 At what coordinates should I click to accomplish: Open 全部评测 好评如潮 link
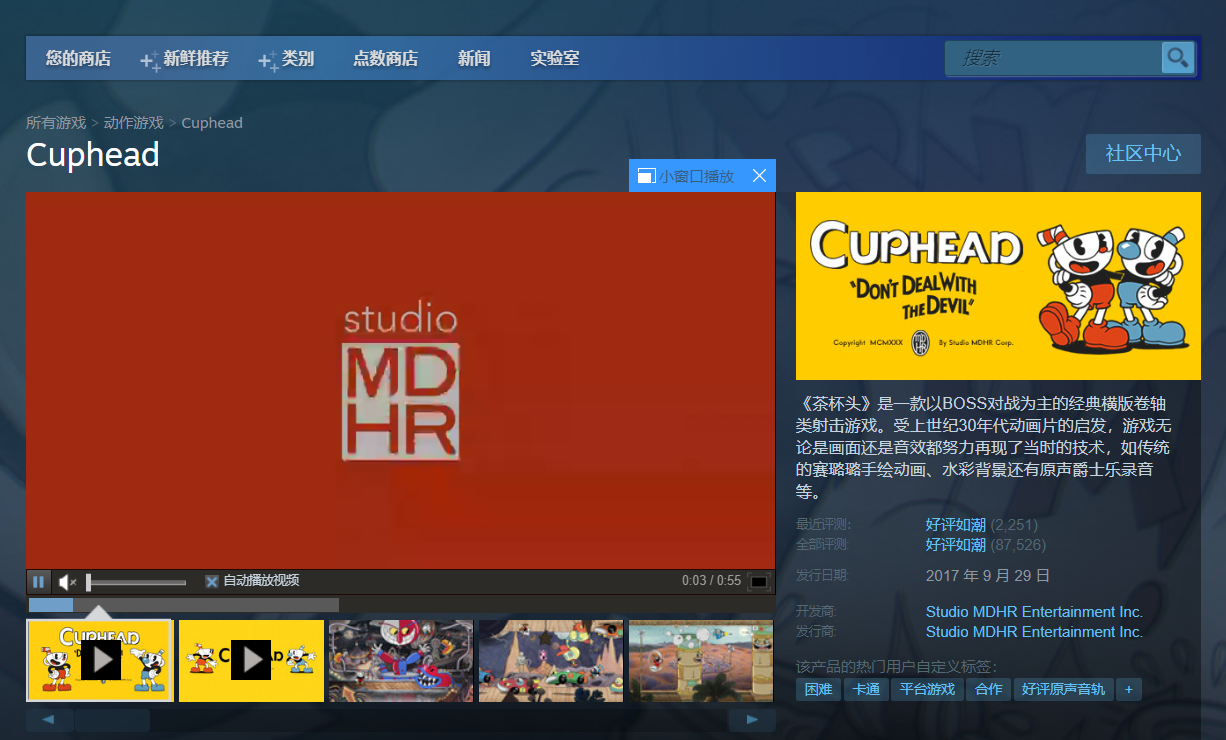pos(956,545)
